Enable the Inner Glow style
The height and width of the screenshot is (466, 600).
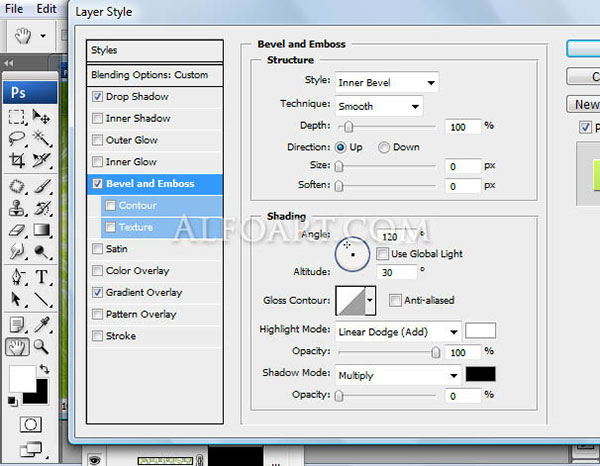click(x=98, y=162)
